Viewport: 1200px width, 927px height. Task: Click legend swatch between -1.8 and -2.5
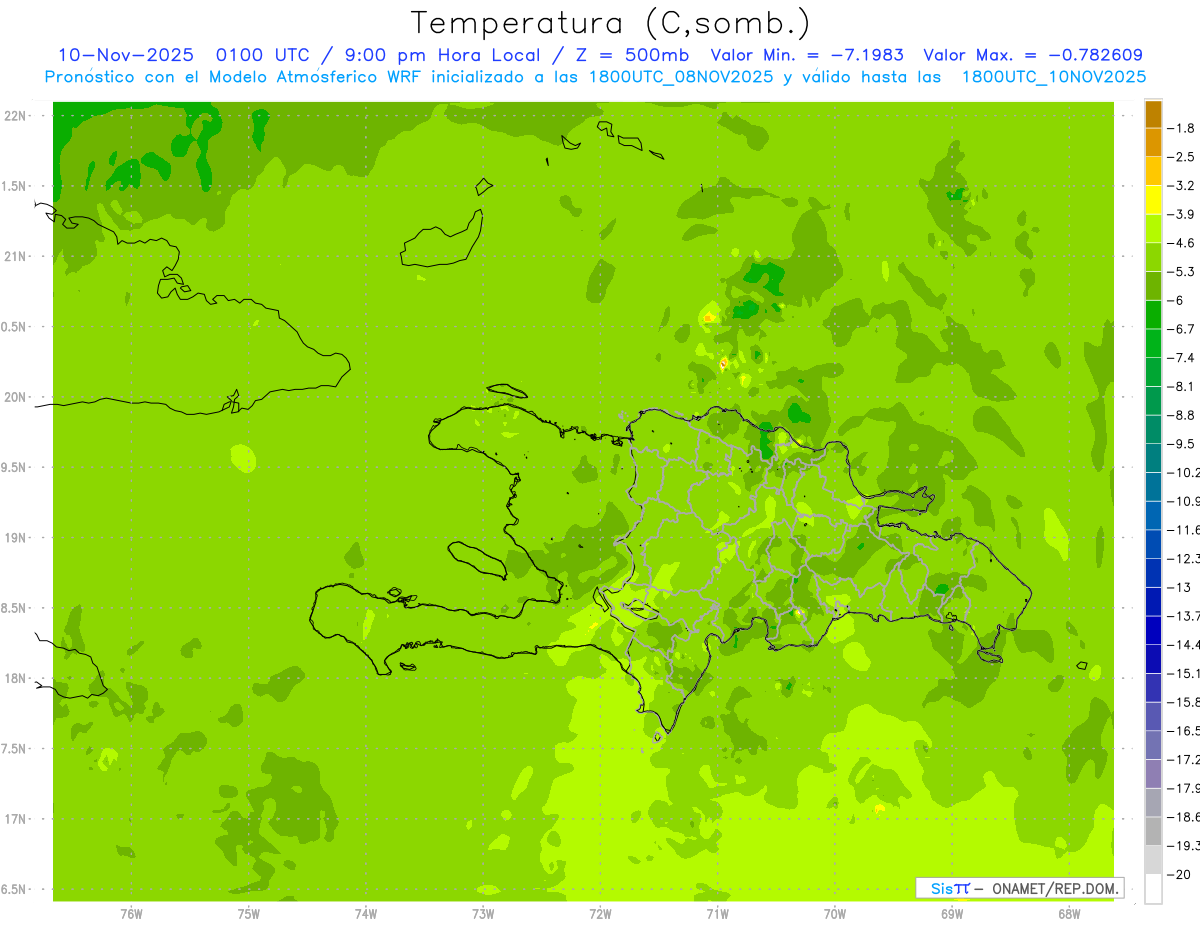pyautogui.click(x=1153, y=143)
